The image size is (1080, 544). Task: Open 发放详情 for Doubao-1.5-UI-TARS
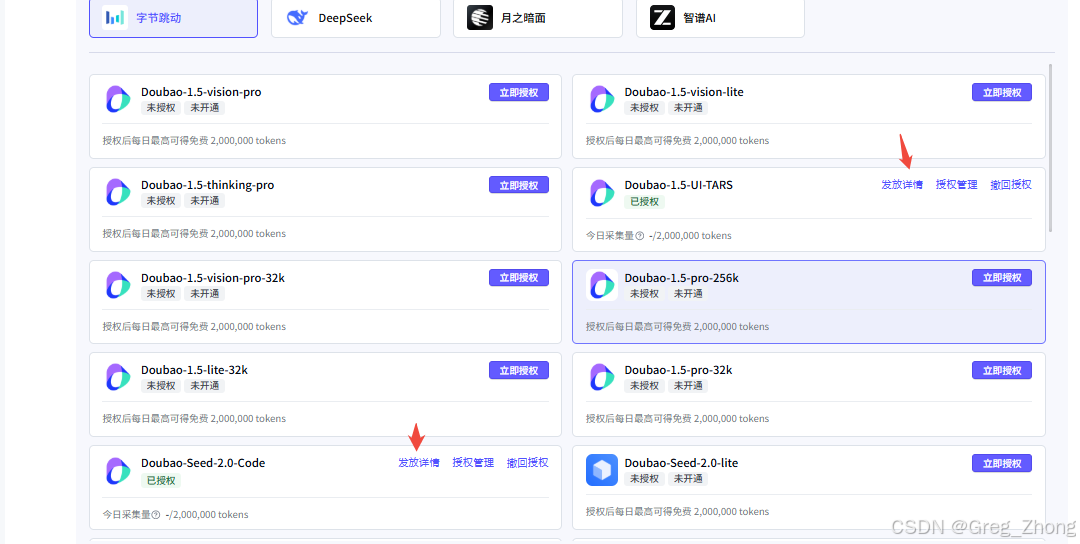[x=902, y=185]
